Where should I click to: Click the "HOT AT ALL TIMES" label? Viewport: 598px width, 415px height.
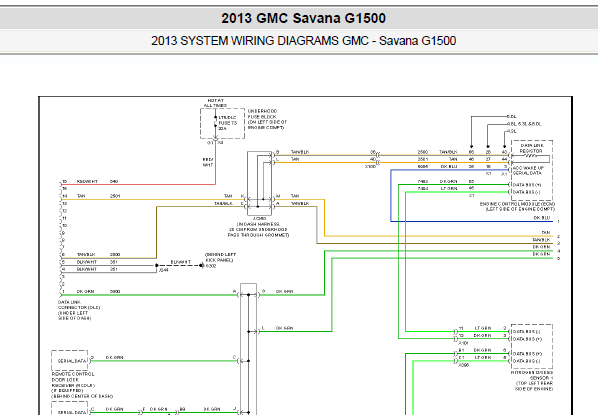point(215,103)
